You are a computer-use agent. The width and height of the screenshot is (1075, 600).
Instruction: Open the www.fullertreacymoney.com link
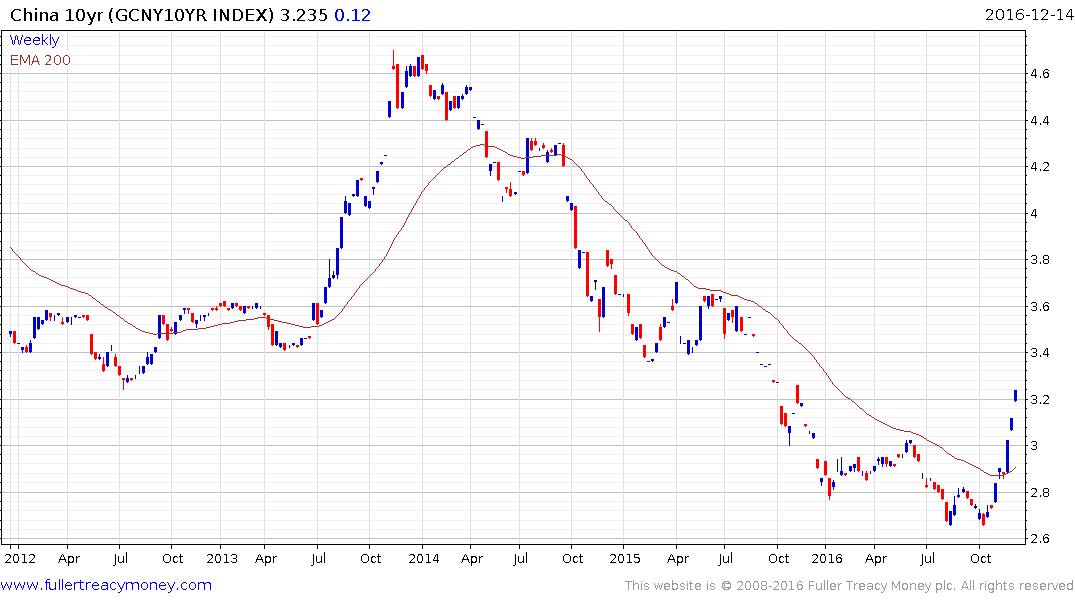click(x=106, y=585)
